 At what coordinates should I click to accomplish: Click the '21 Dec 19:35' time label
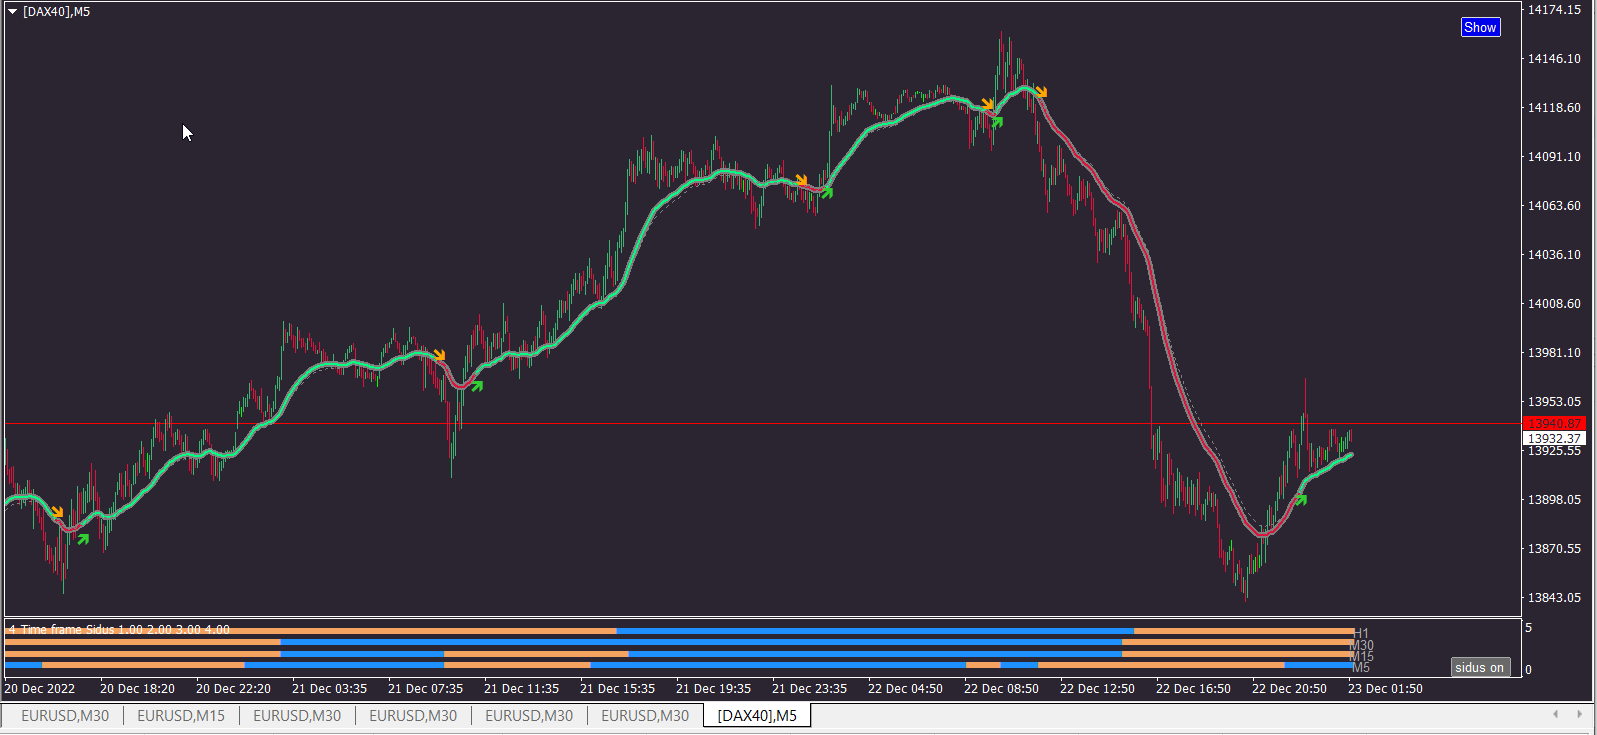pyautogui.click(x=713, y=689)
